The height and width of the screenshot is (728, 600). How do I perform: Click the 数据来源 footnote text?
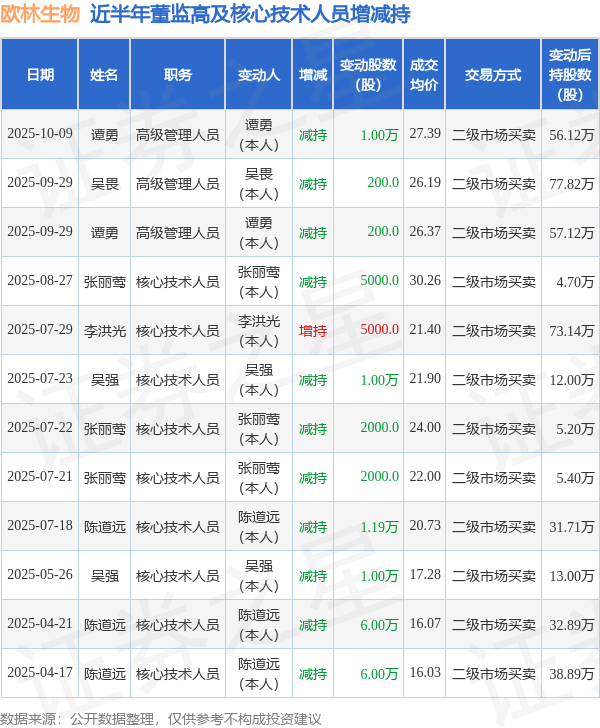160,719
